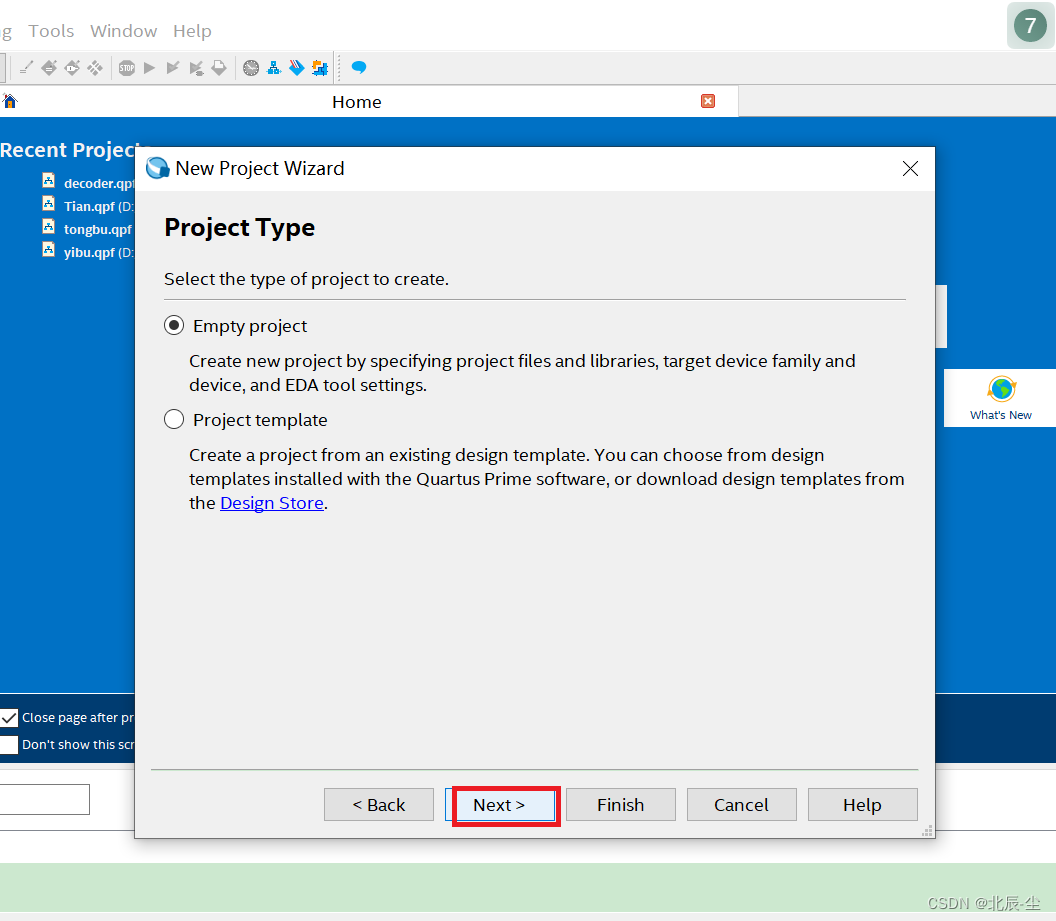
Task: Click yibu.qpf file icon in Recent Projects
Action: (48, 249)
